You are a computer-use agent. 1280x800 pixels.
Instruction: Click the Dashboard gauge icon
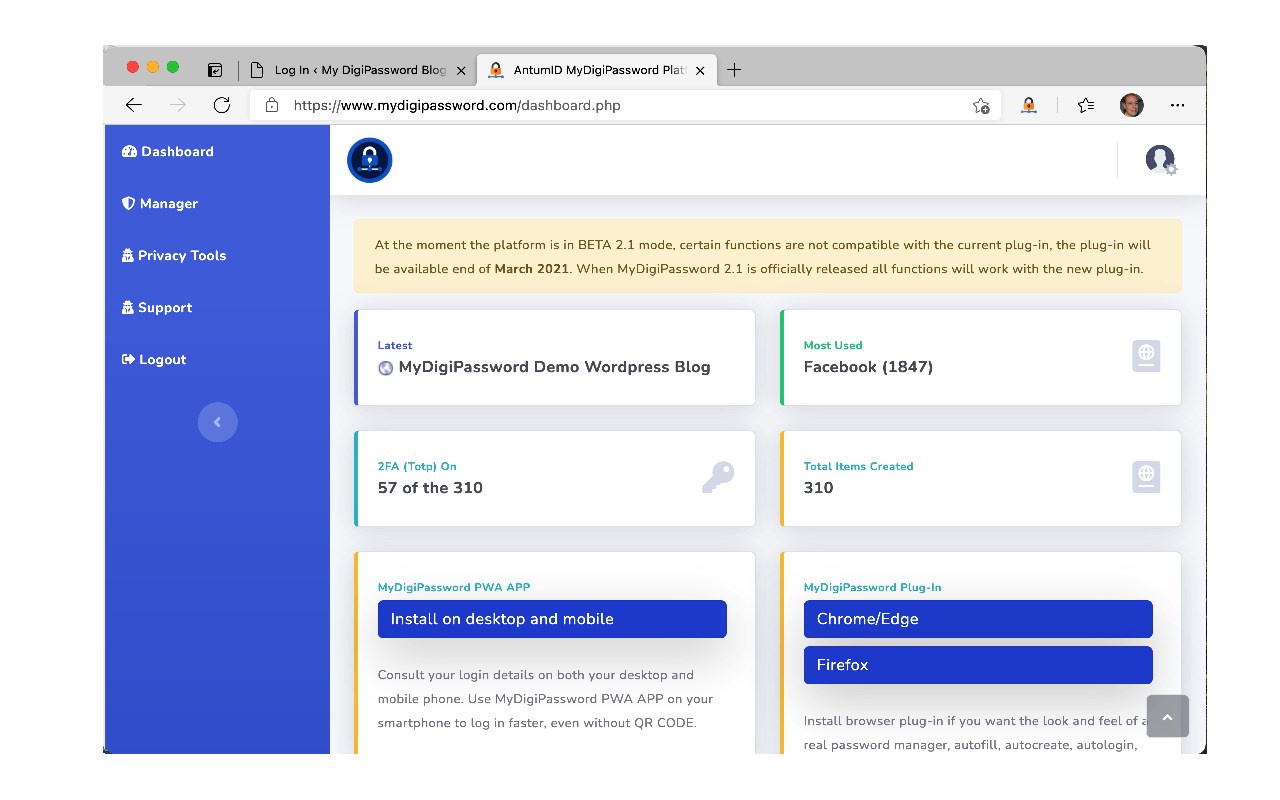click(x=129, y=152)
